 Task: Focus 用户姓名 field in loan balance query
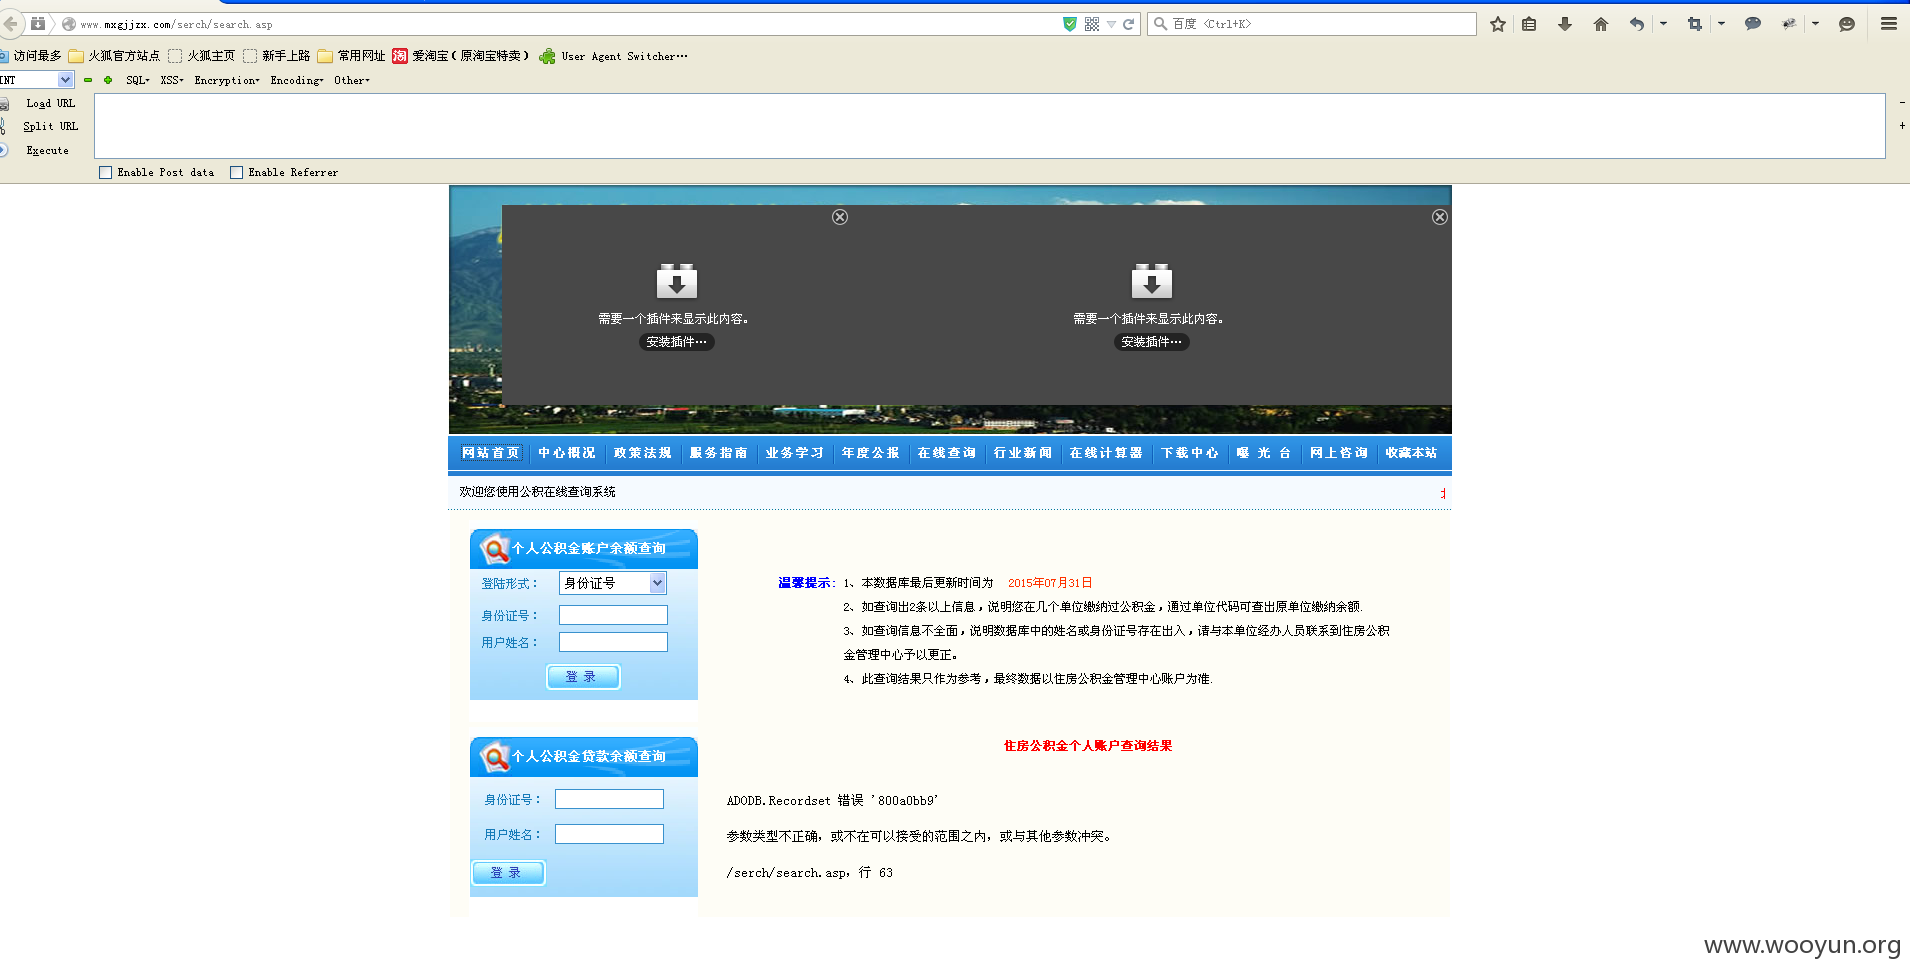[x=609, y=834]
